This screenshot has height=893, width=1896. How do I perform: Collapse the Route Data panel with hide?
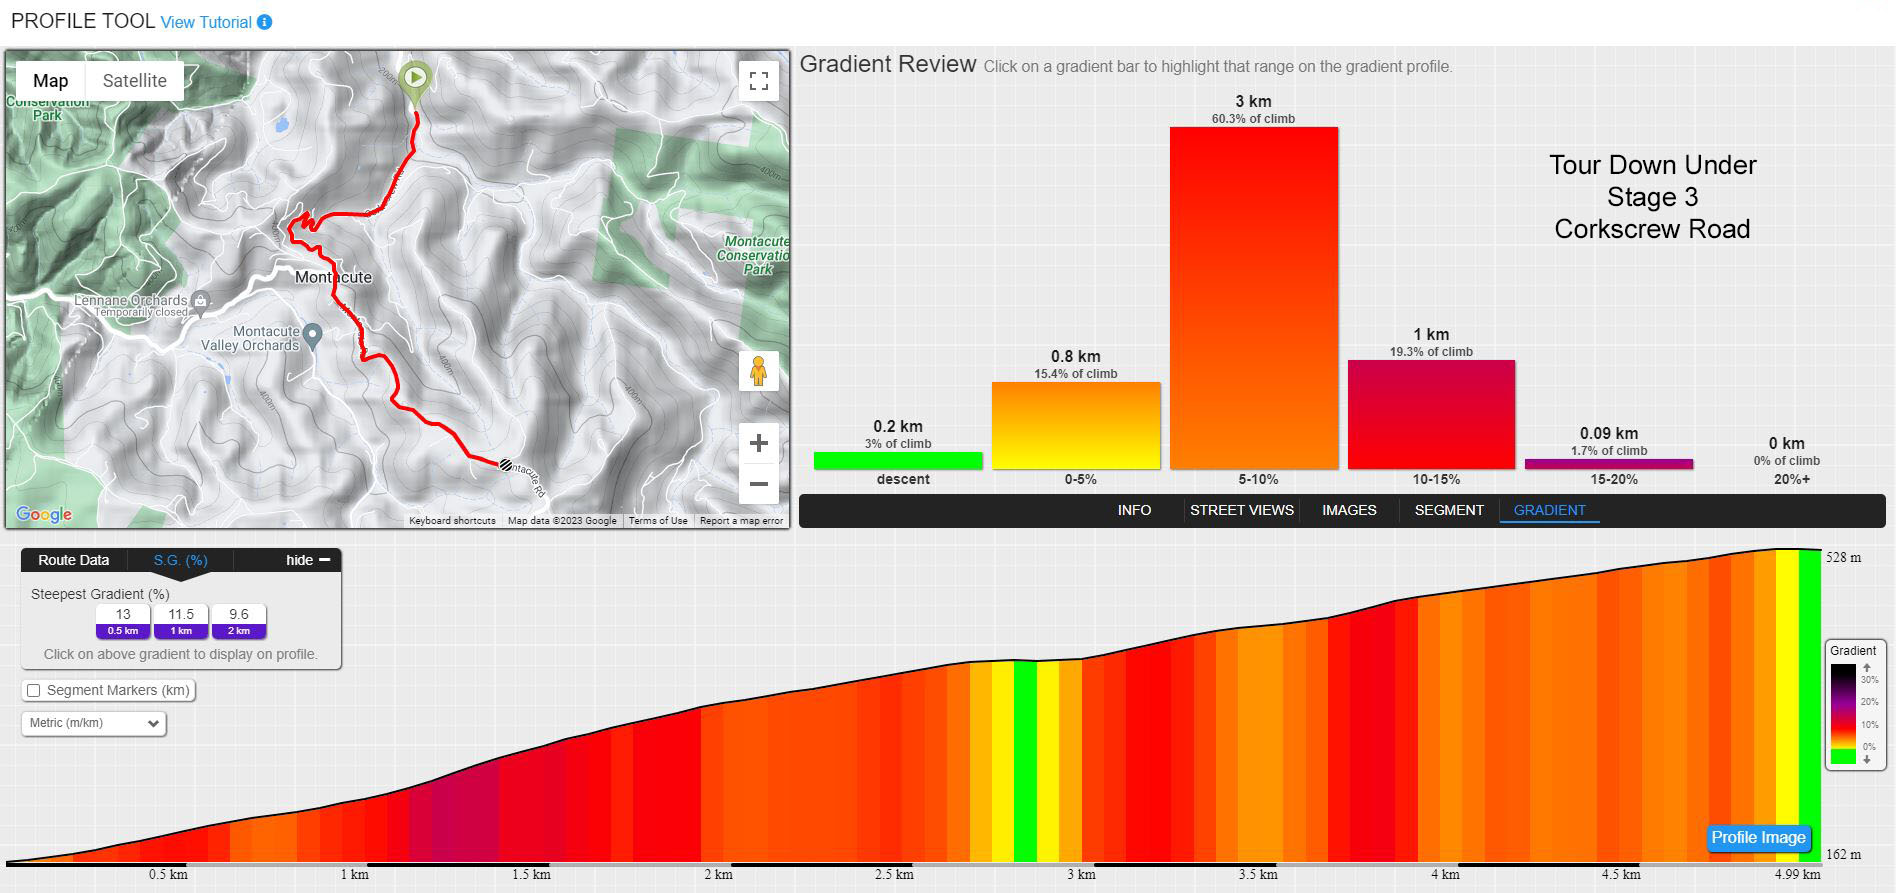(x=308, y=560)
